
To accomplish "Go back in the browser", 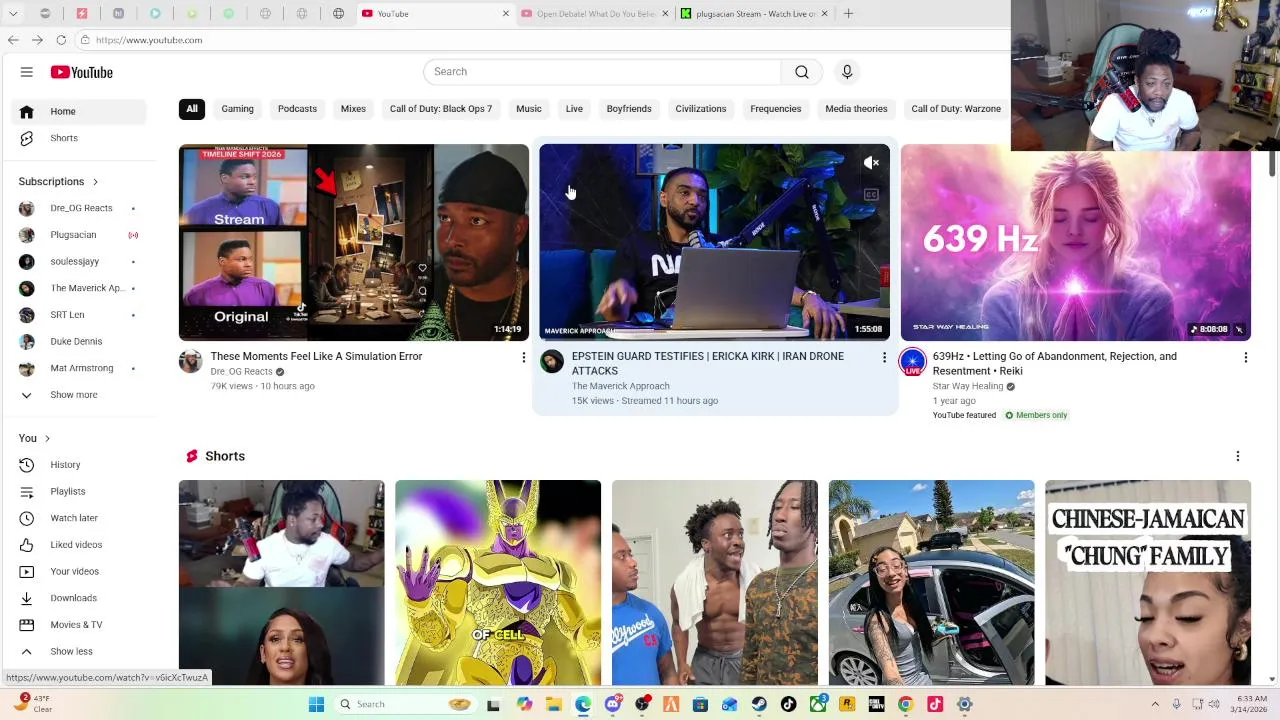I will pos(13,40).
